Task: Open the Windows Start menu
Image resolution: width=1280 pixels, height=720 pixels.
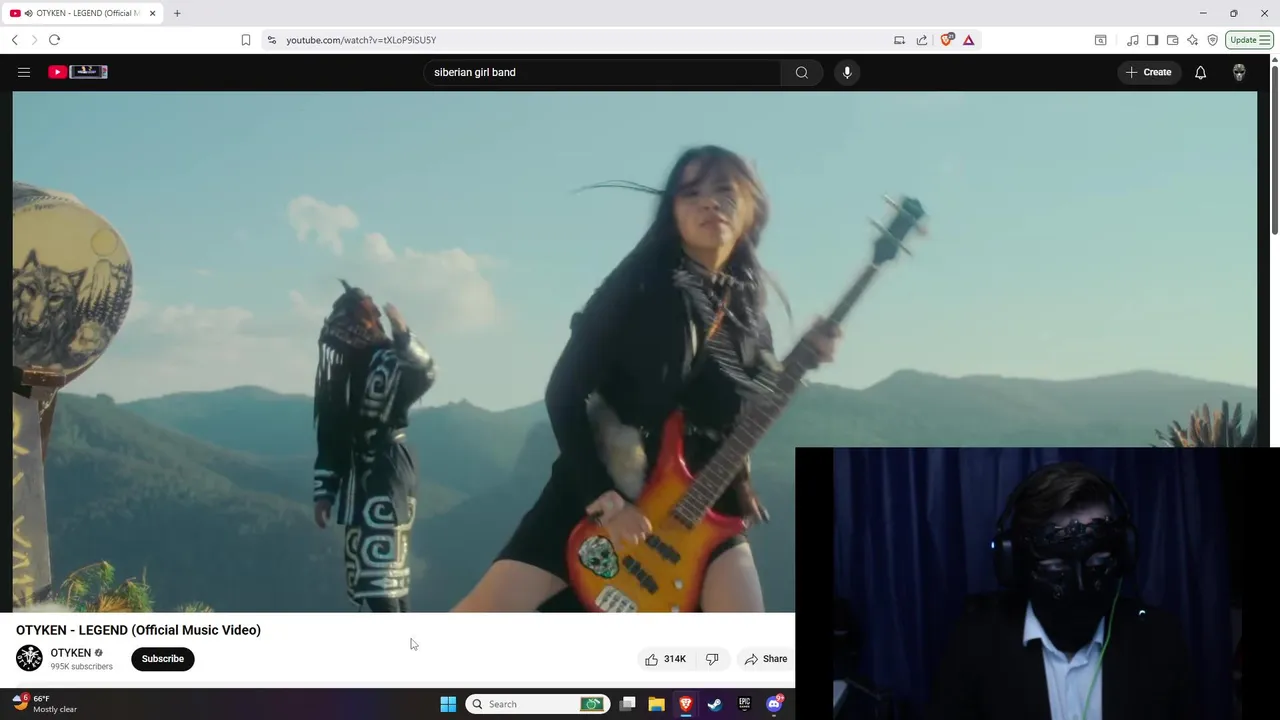Action: (x=448, y=704)
